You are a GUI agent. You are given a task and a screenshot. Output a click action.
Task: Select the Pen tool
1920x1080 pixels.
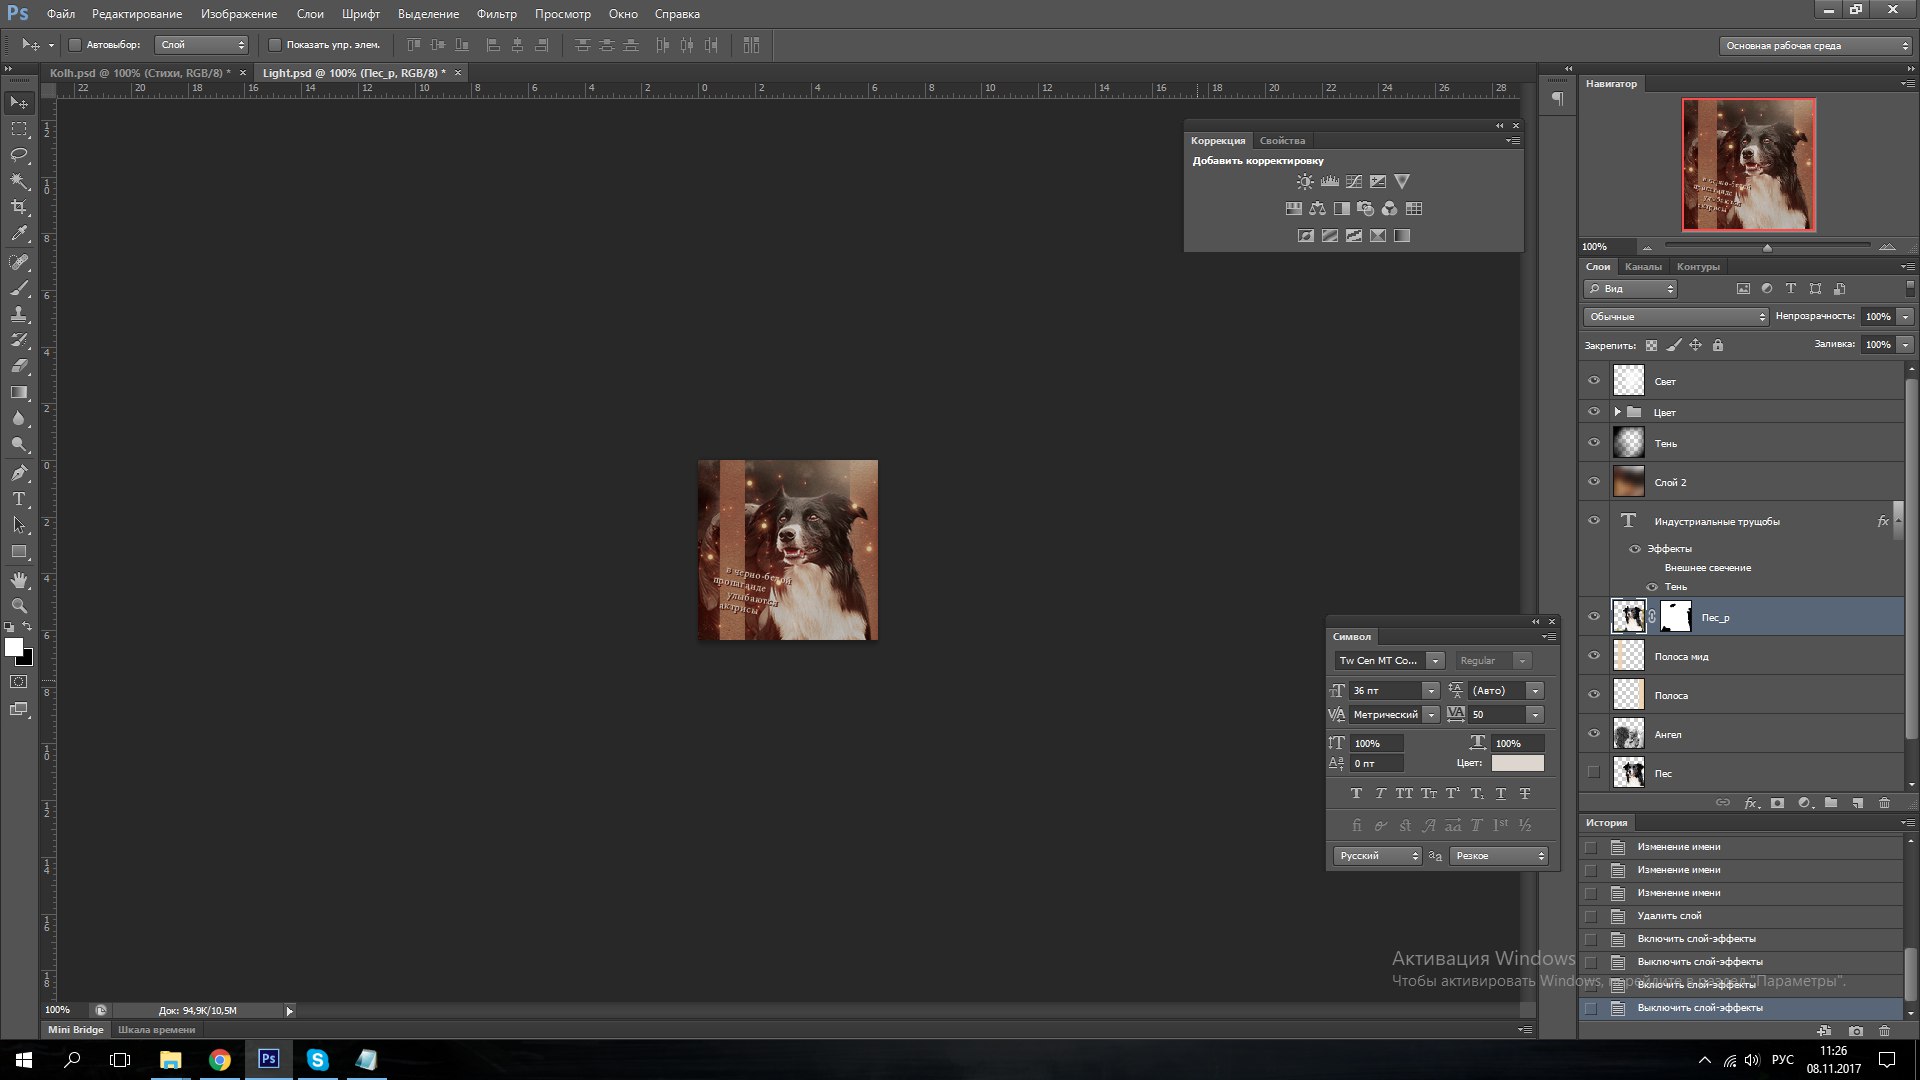click(x=19, y=473)
